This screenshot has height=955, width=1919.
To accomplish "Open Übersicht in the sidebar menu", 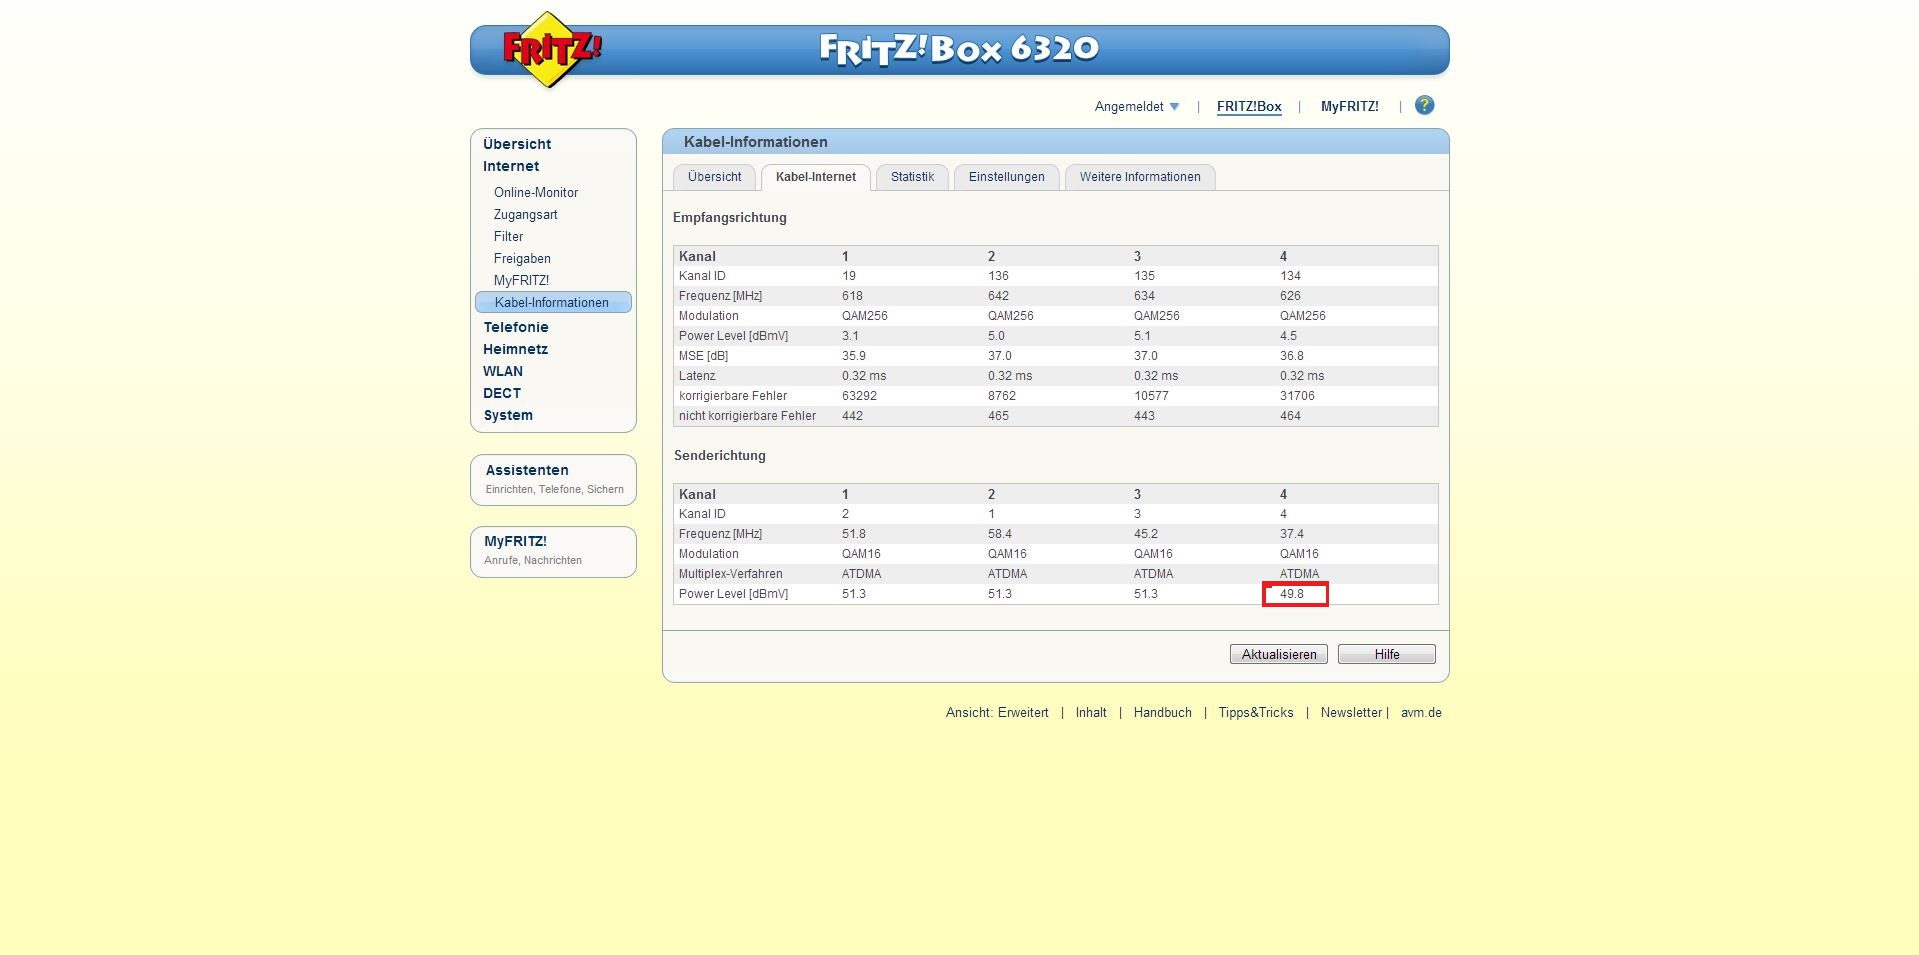I will point(517,144).
